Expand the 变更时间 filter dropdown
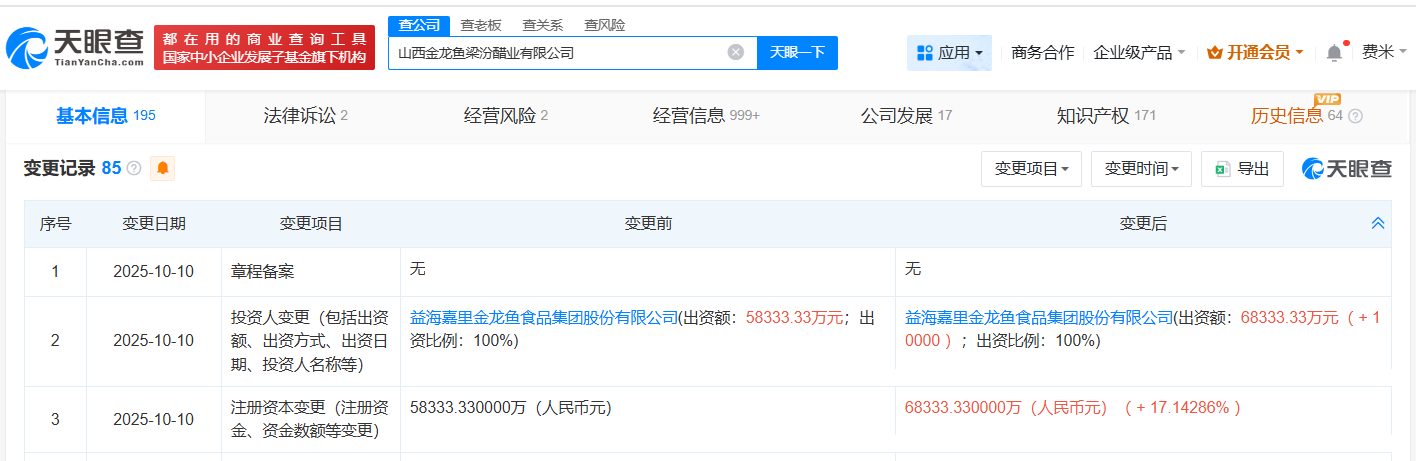The image size is (1416, 461). tap(1141, 169)
